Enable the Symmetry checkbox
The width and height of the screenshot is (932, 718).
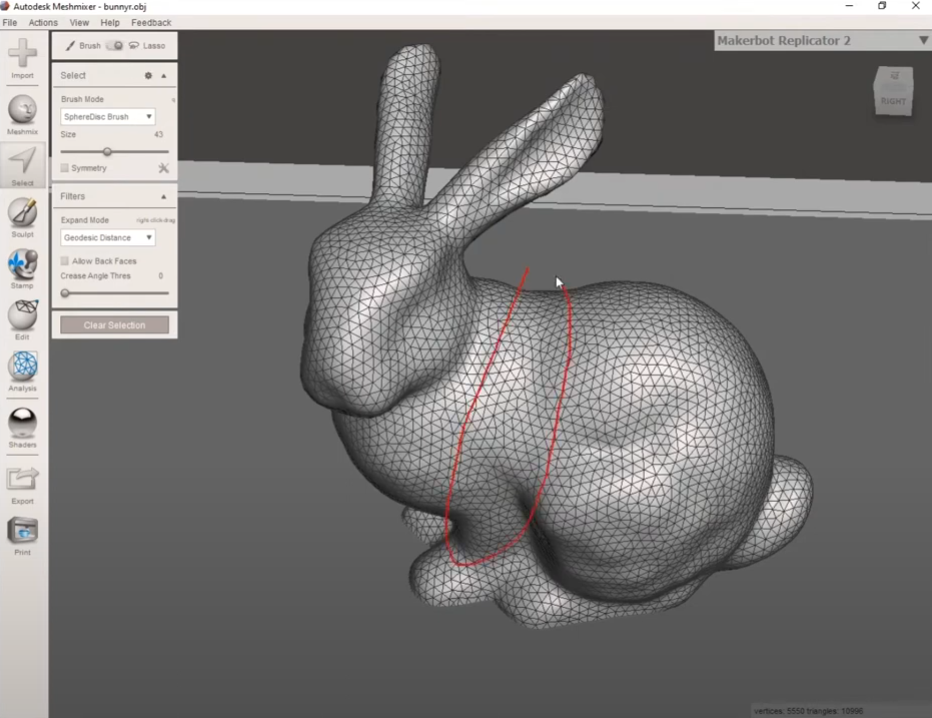64,168
